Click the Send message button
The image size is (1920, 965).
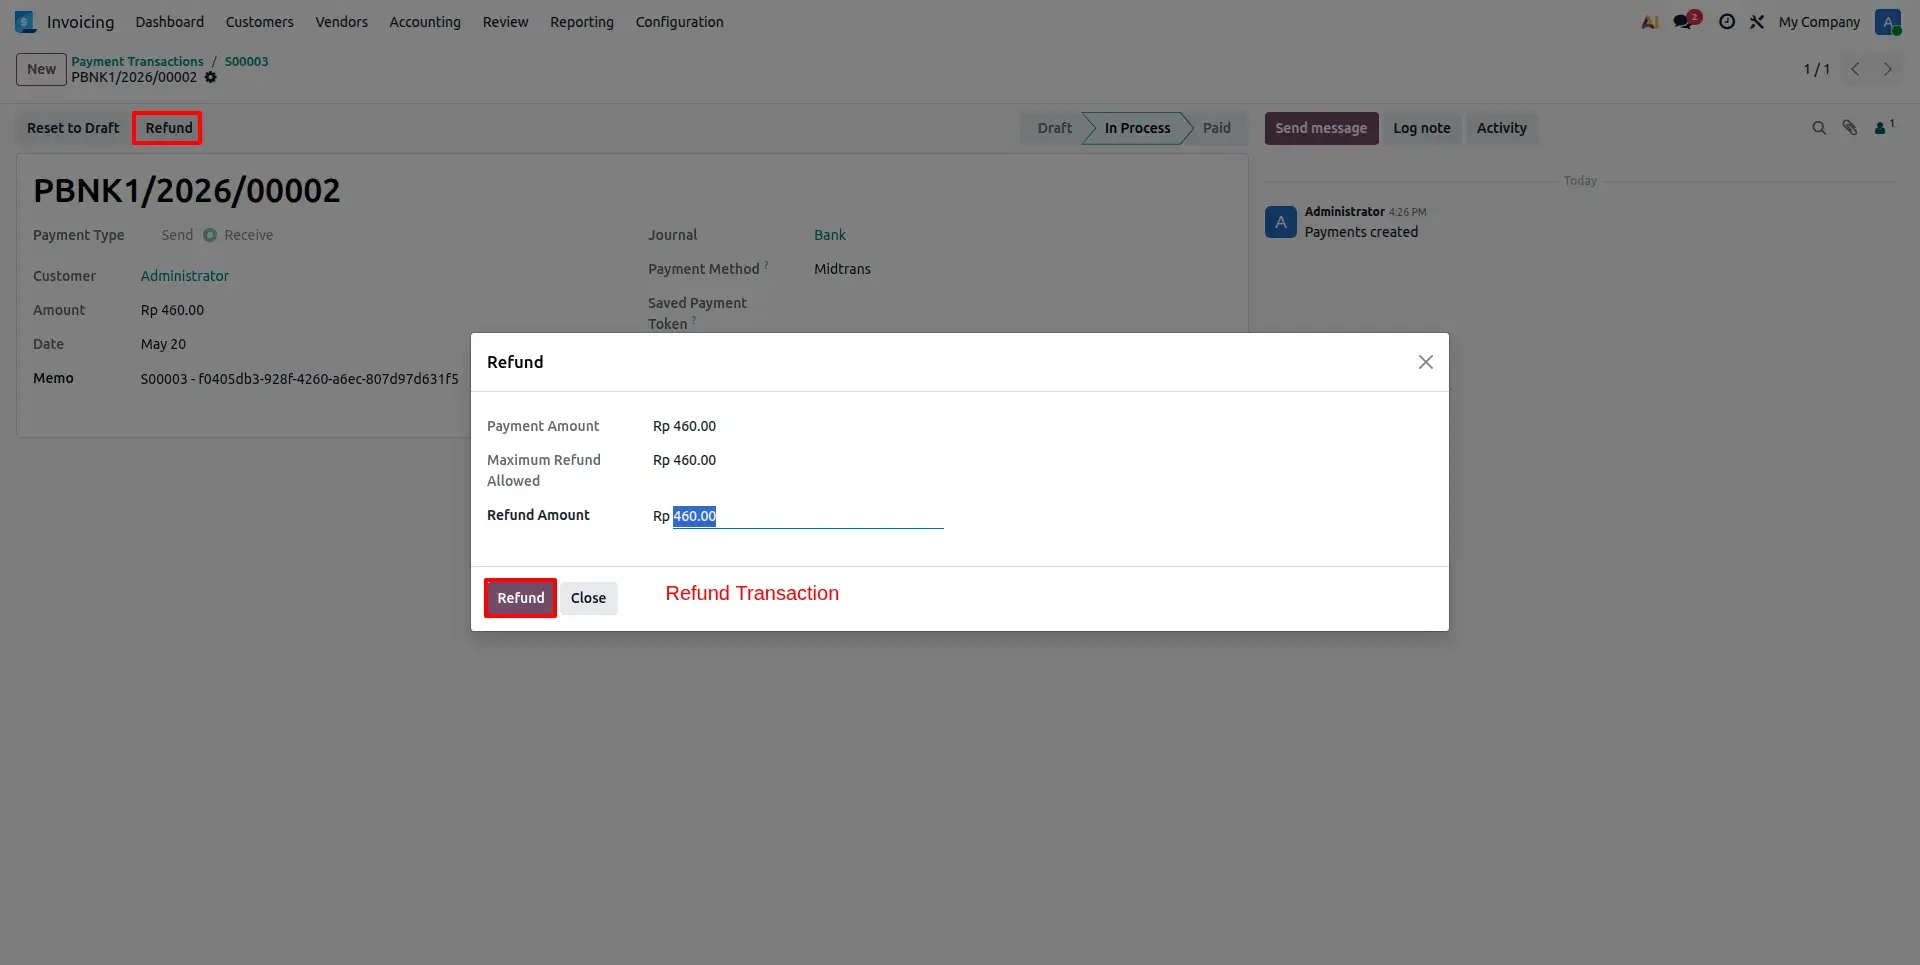(x=1321, y=128)
